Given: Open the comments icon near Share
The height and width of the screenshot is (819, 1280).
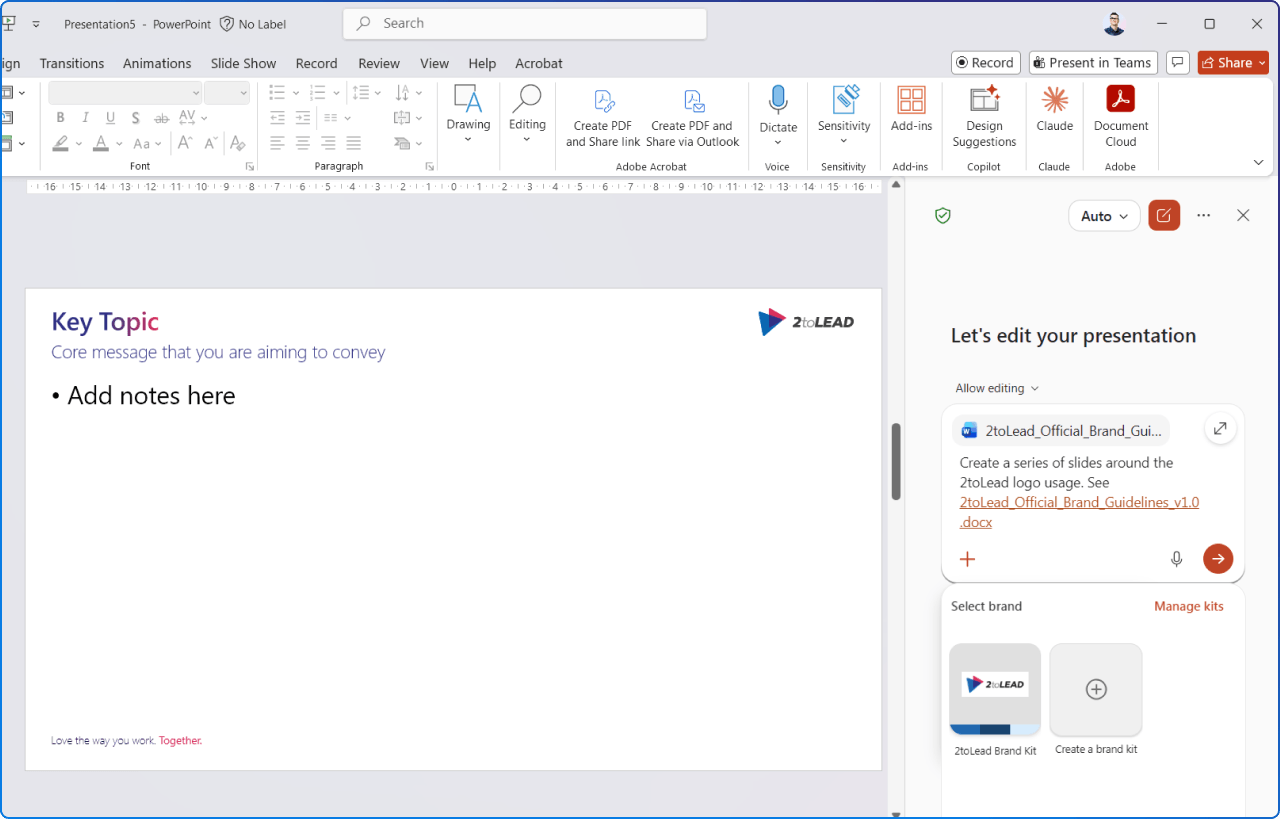Looking at the screenshot, I should pyautogui.click(x=1178, y=63).
